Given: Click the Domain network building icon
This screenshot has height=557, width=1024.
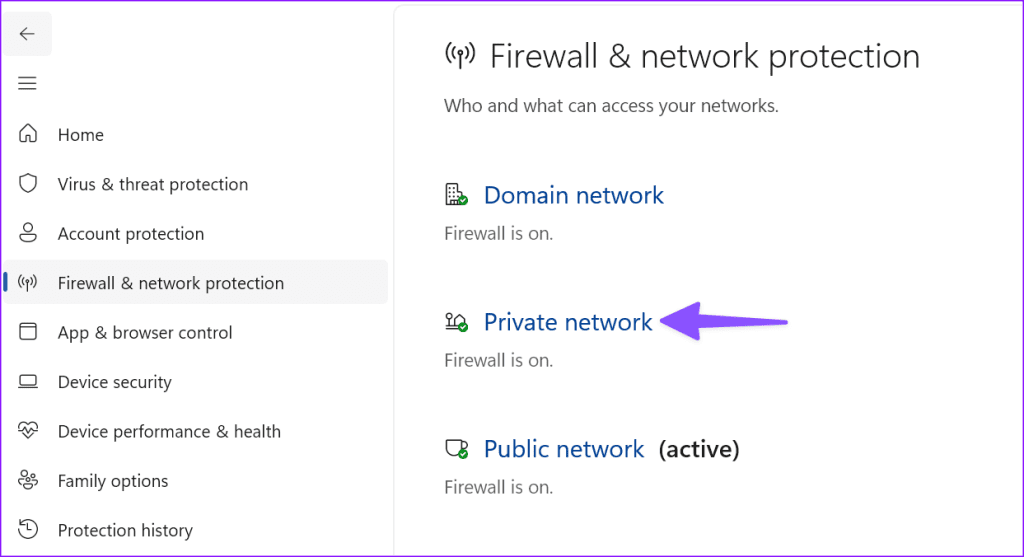Looking at the screenshot, I should [456, 195].
